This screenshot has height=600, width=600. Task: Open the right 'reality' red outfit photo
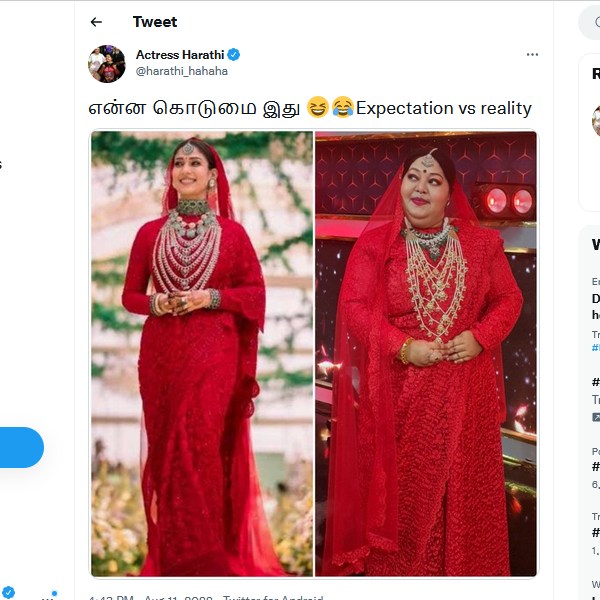coord(426,354)
